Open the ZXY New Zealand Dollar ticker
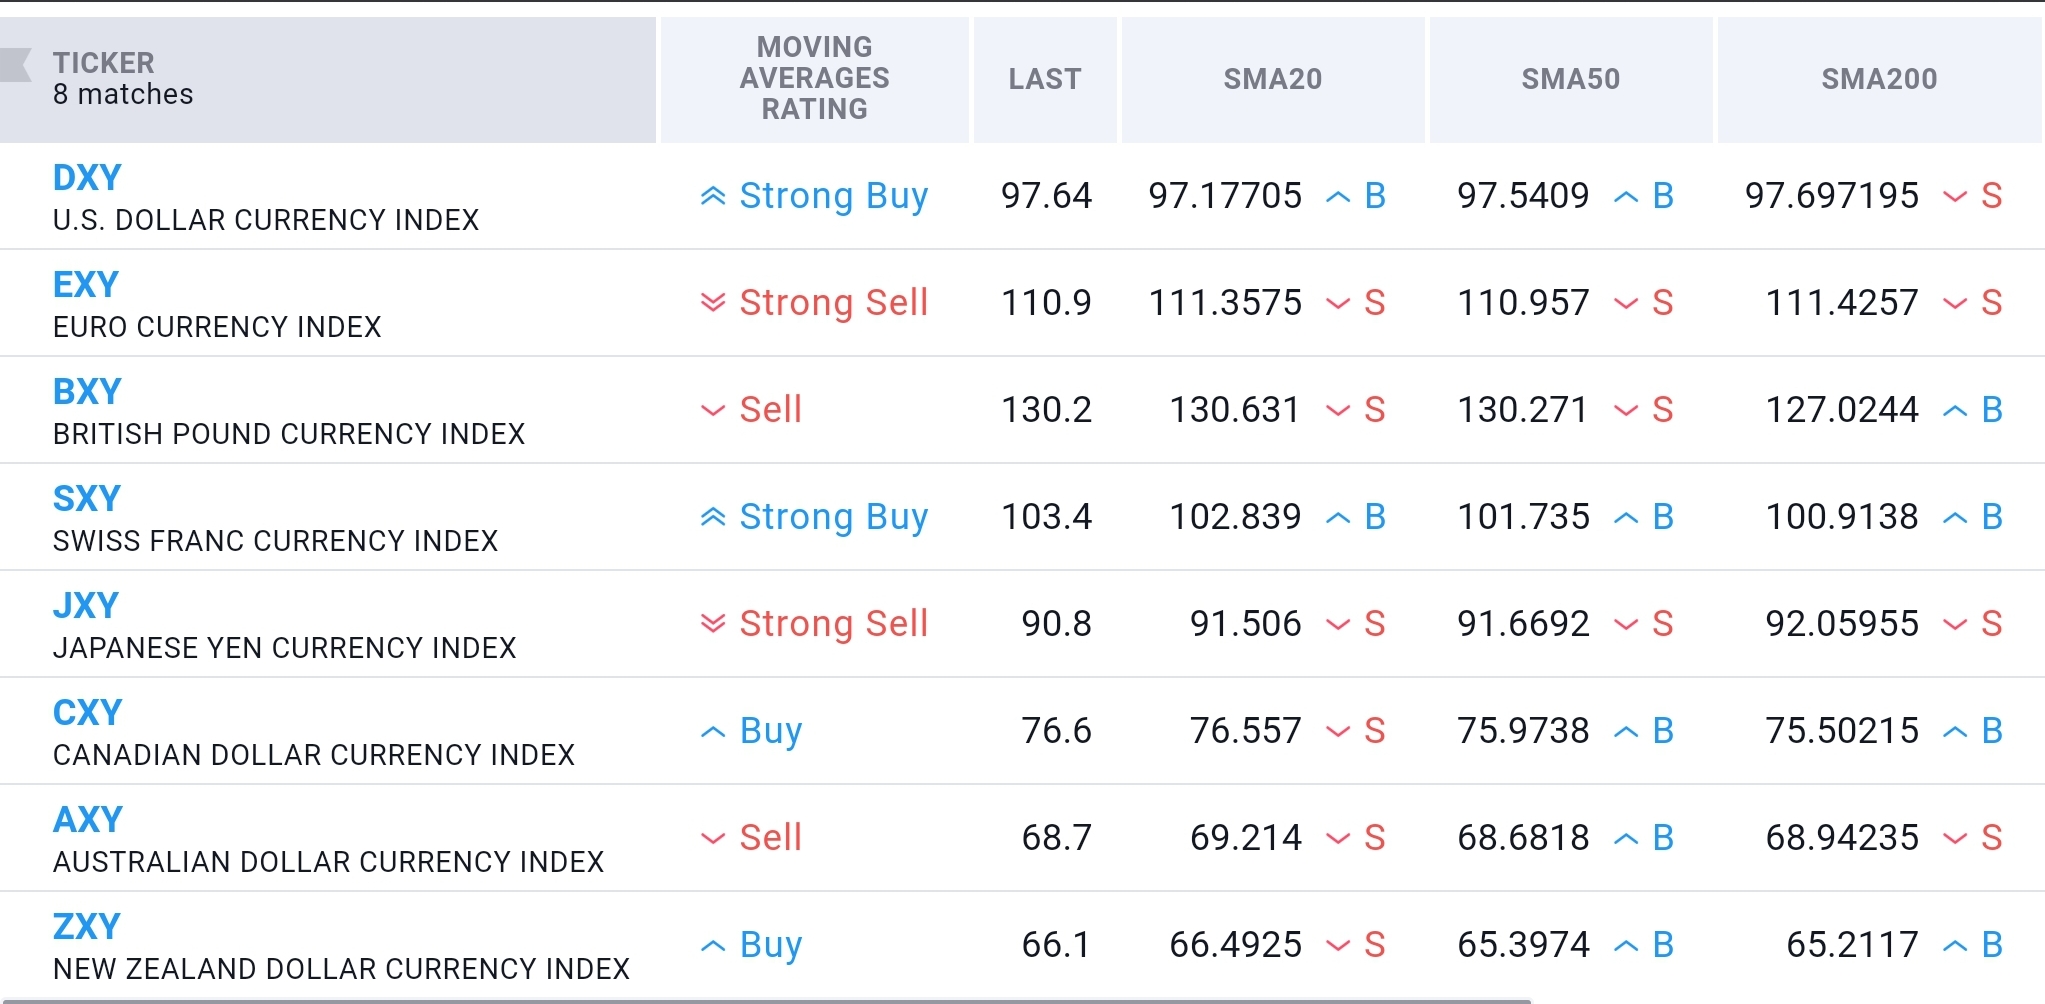 point(87,927)
